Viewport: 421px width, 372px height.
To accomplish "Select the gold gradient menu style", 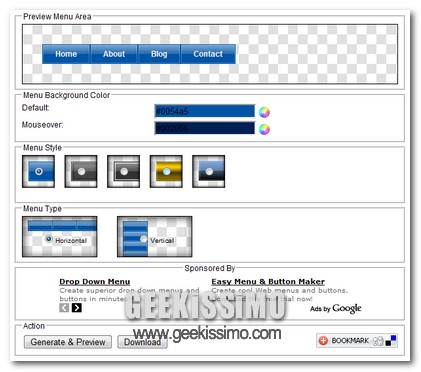I will 166,171.
